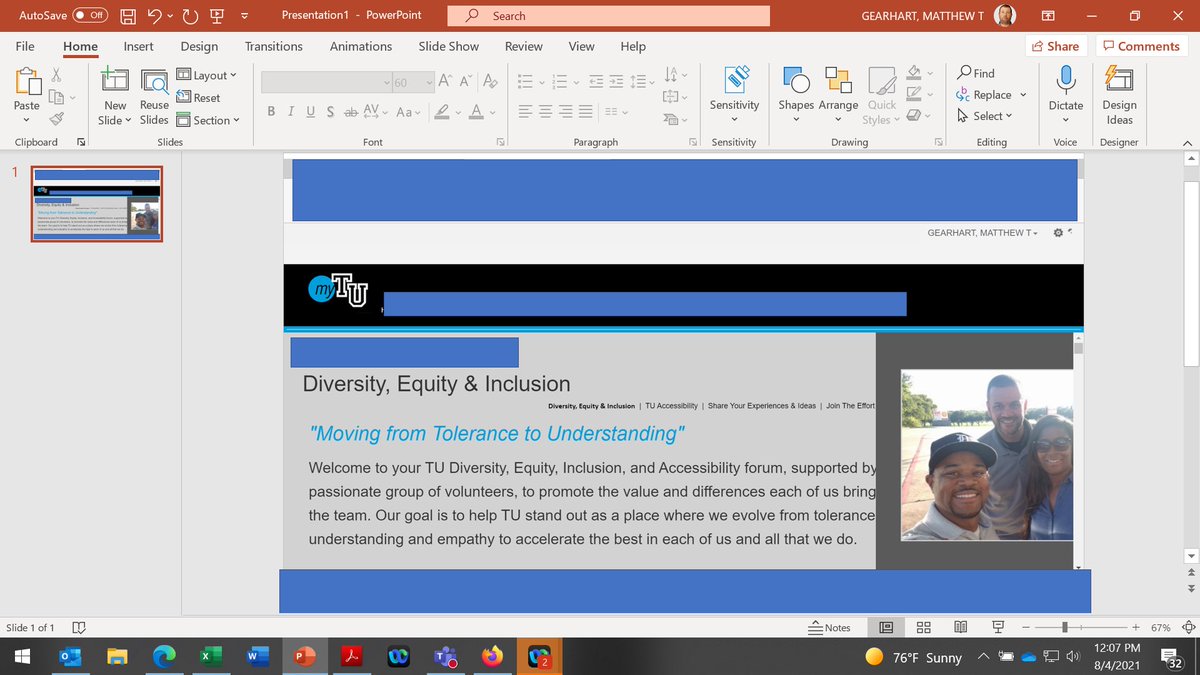
Task: Decrease list indent level icon
Action: [596, 81]
